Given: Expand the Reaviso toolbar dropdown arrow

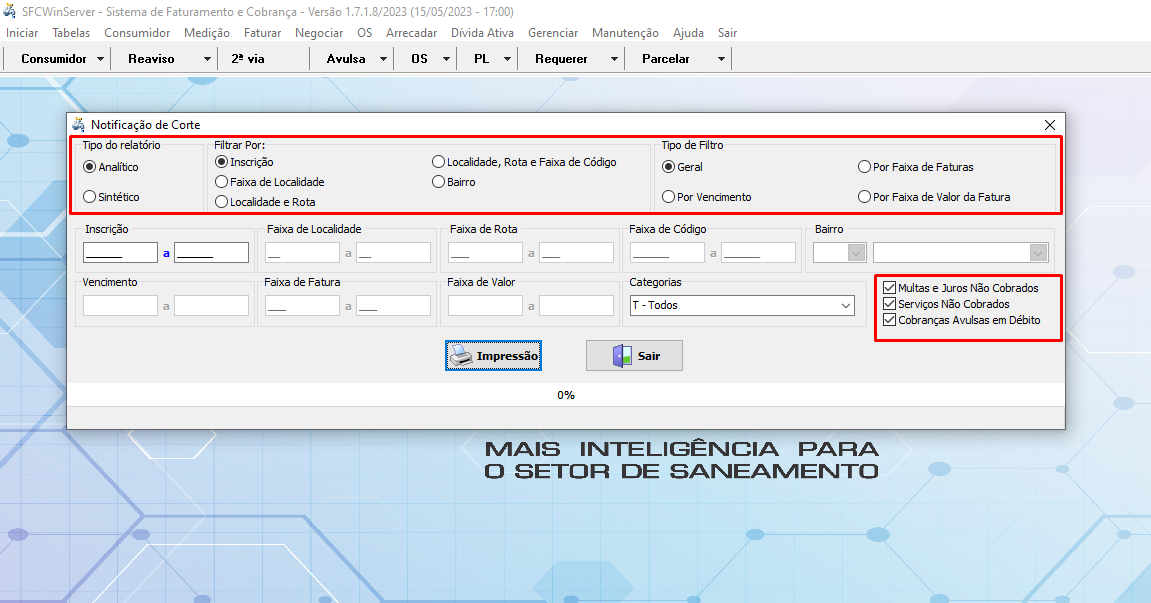Looking at the screenshot, I should coord(208,59).
